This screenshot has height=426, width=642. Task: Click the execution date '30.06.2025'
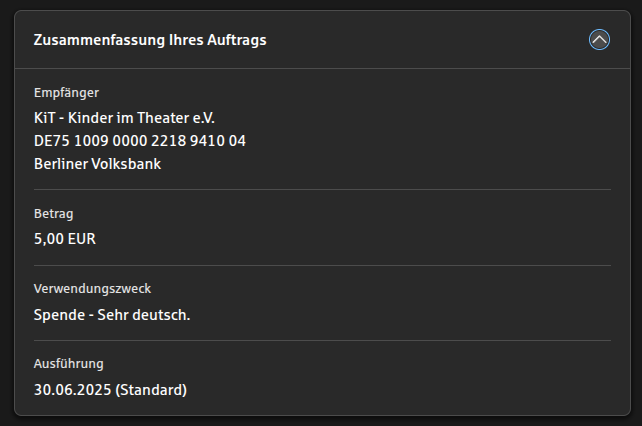tap(72, 389)
